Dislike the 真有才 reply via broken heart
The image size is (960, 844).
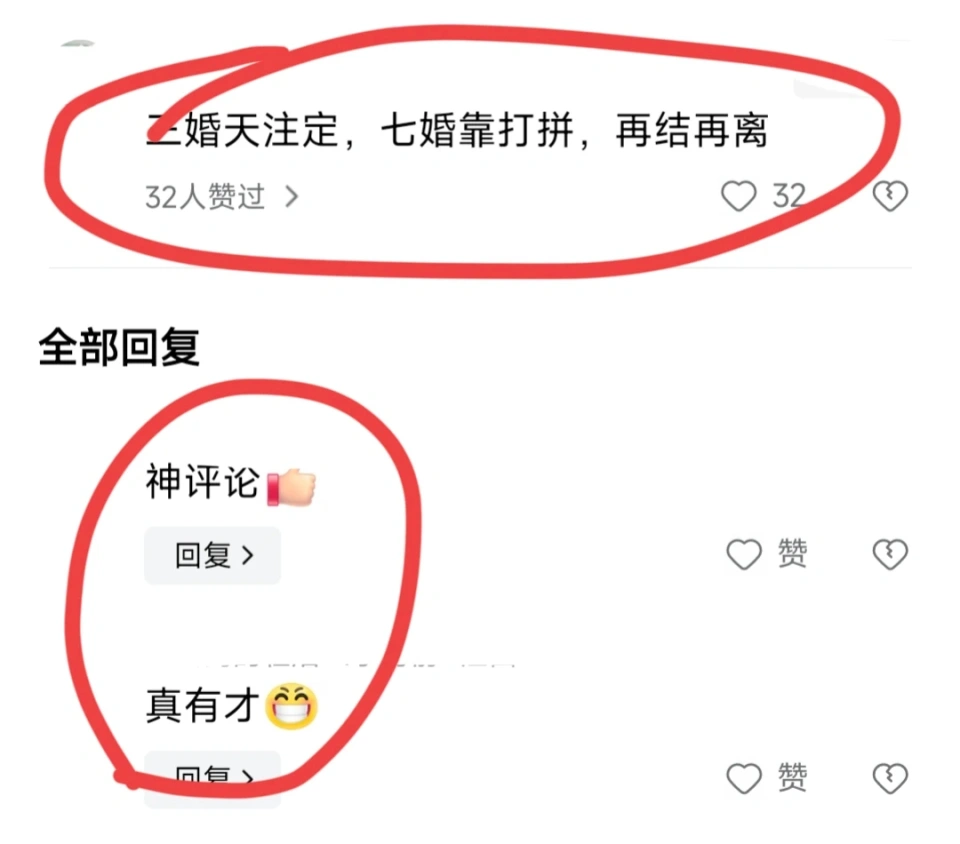click(x=890, y=779)
